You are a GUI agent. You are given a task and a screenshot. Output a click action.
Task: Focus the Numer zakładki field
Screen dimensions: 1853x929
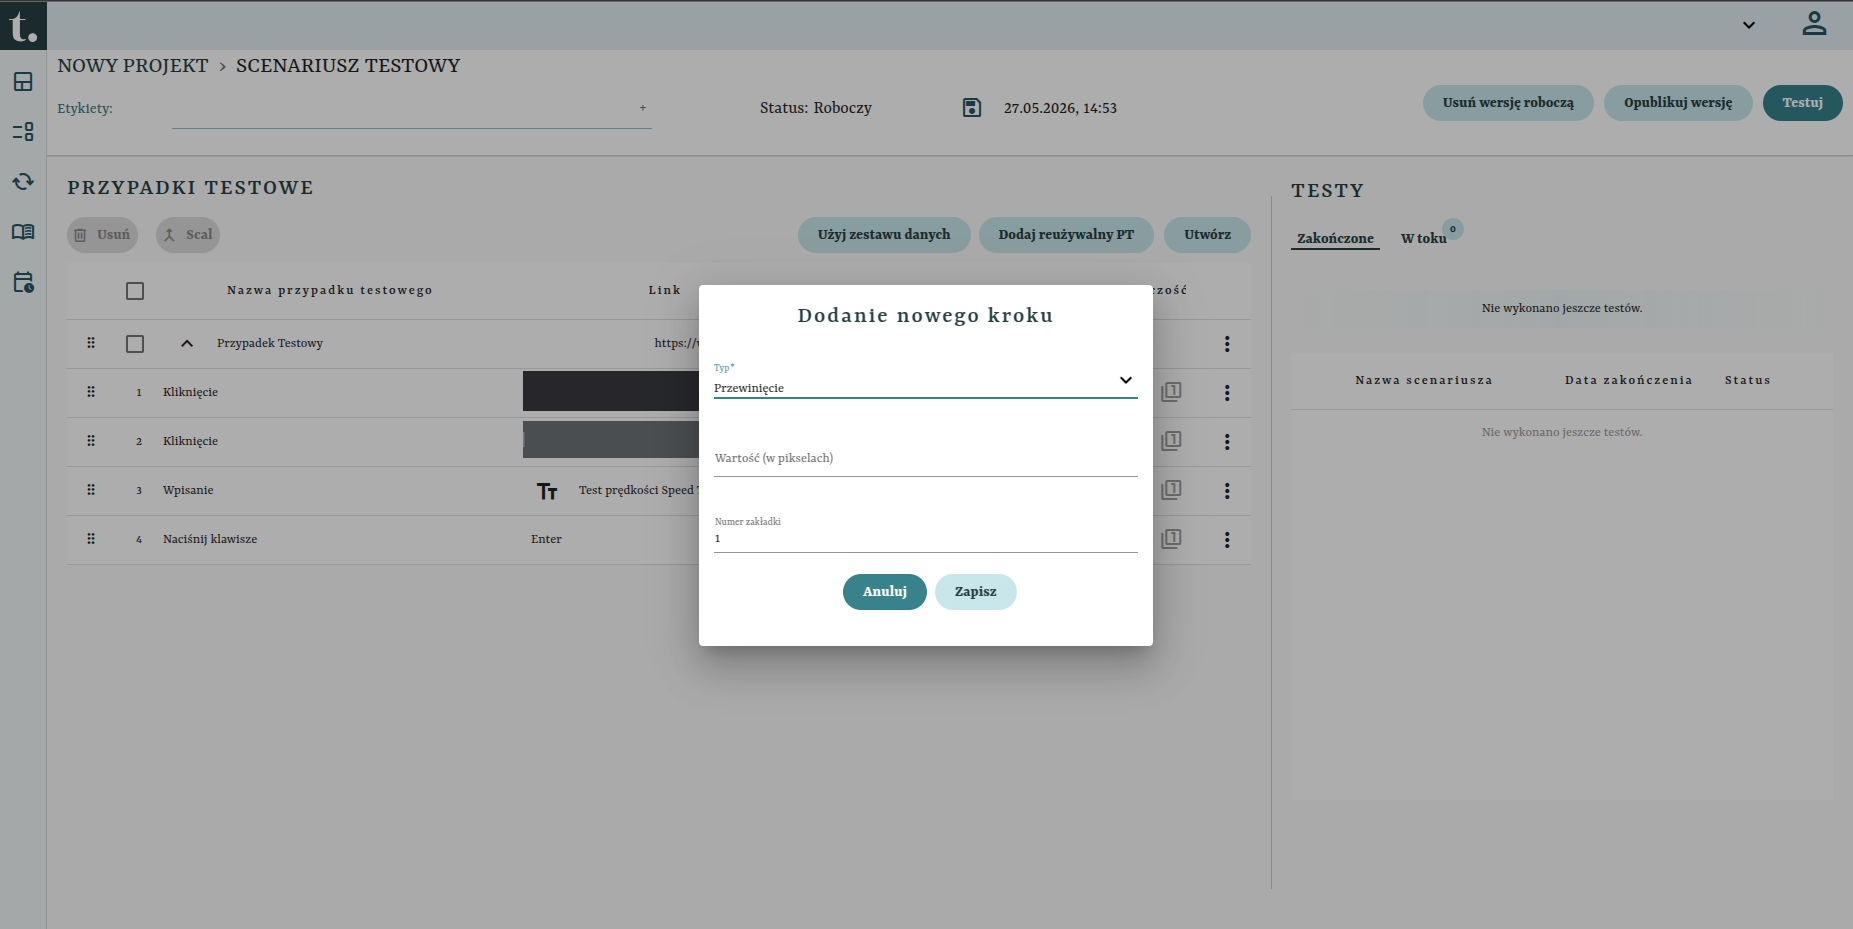click(925, 535)
